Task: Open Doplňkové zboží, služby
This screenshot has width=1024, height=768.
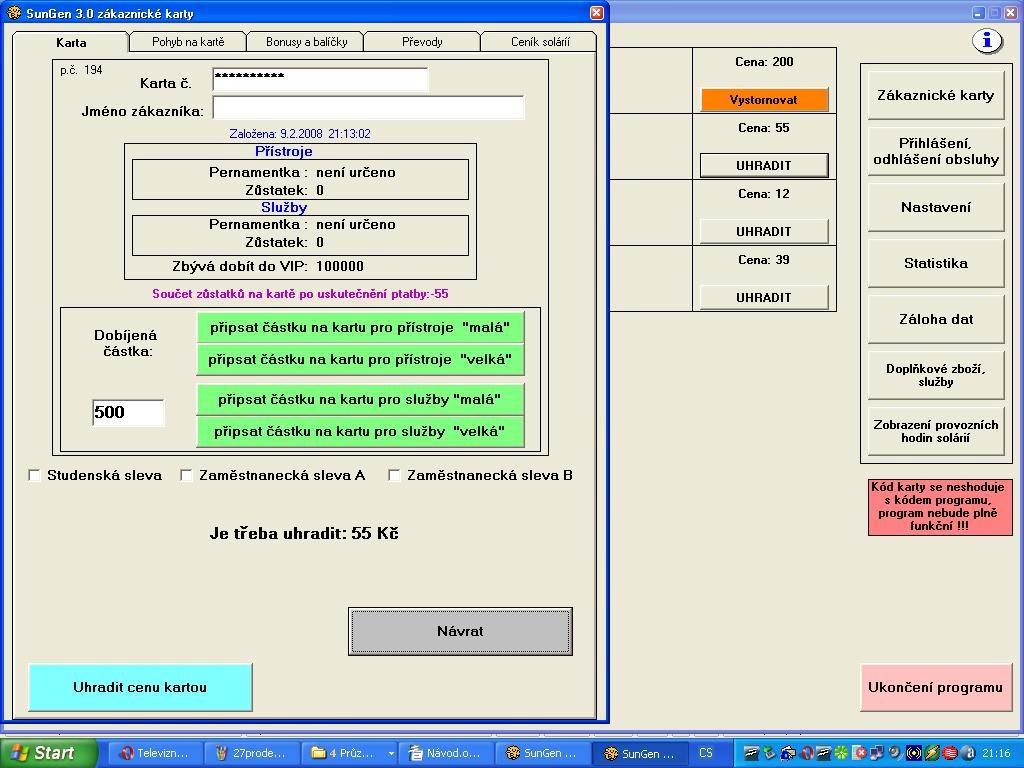Action: click(936, 376)
